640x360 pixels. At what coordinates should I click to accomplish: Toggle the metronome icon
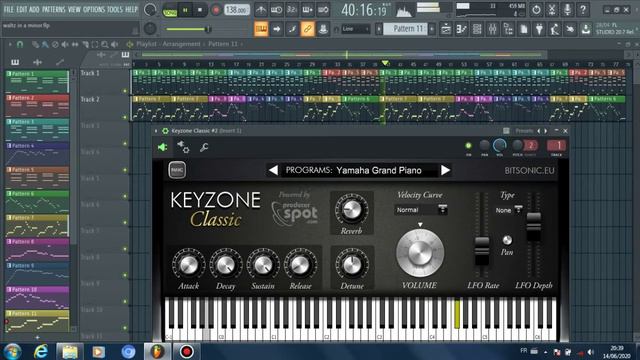coord(261,10)
